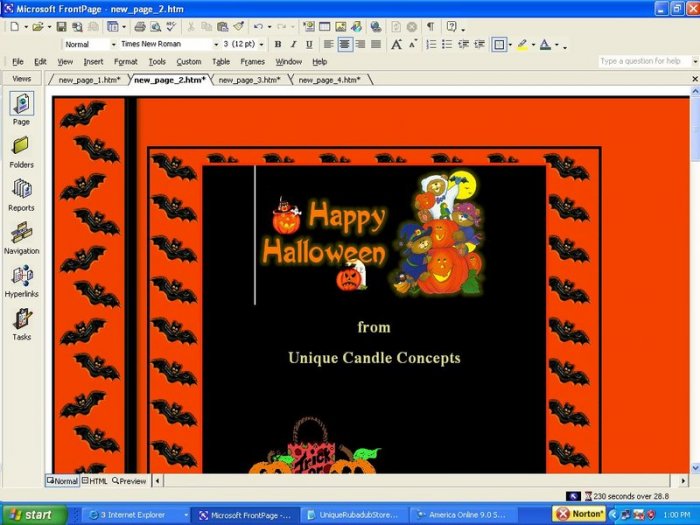700x525 pixels.
Task: Switch to new_page_1.htm tab
Action: click(x=89, y=80)
